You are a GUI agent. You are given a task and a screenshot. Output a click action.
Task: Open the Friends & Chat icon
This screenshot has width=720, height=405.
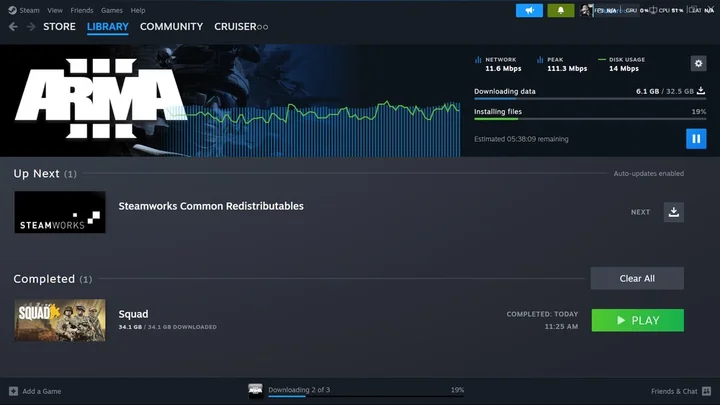(x=707, y=391)
